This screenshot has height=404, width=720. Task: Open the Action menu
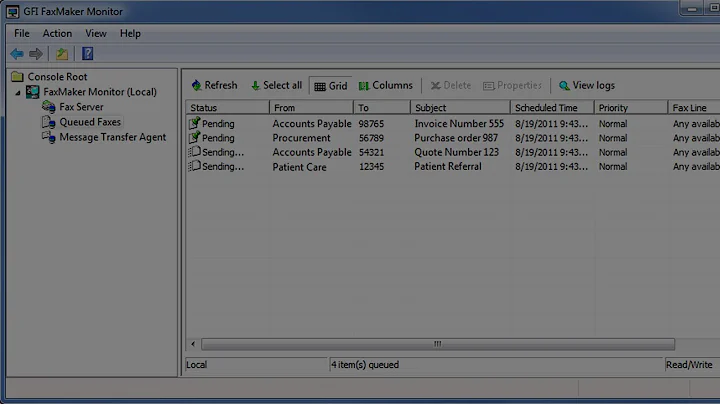click(x=57, y=34)
